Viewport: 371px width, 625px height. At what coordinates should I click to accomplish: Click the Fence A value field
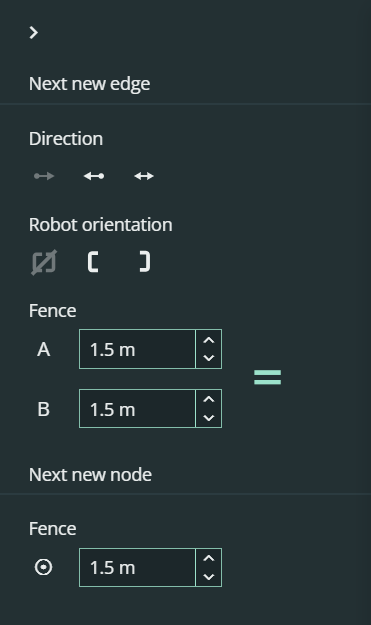(x=137, y=349)
